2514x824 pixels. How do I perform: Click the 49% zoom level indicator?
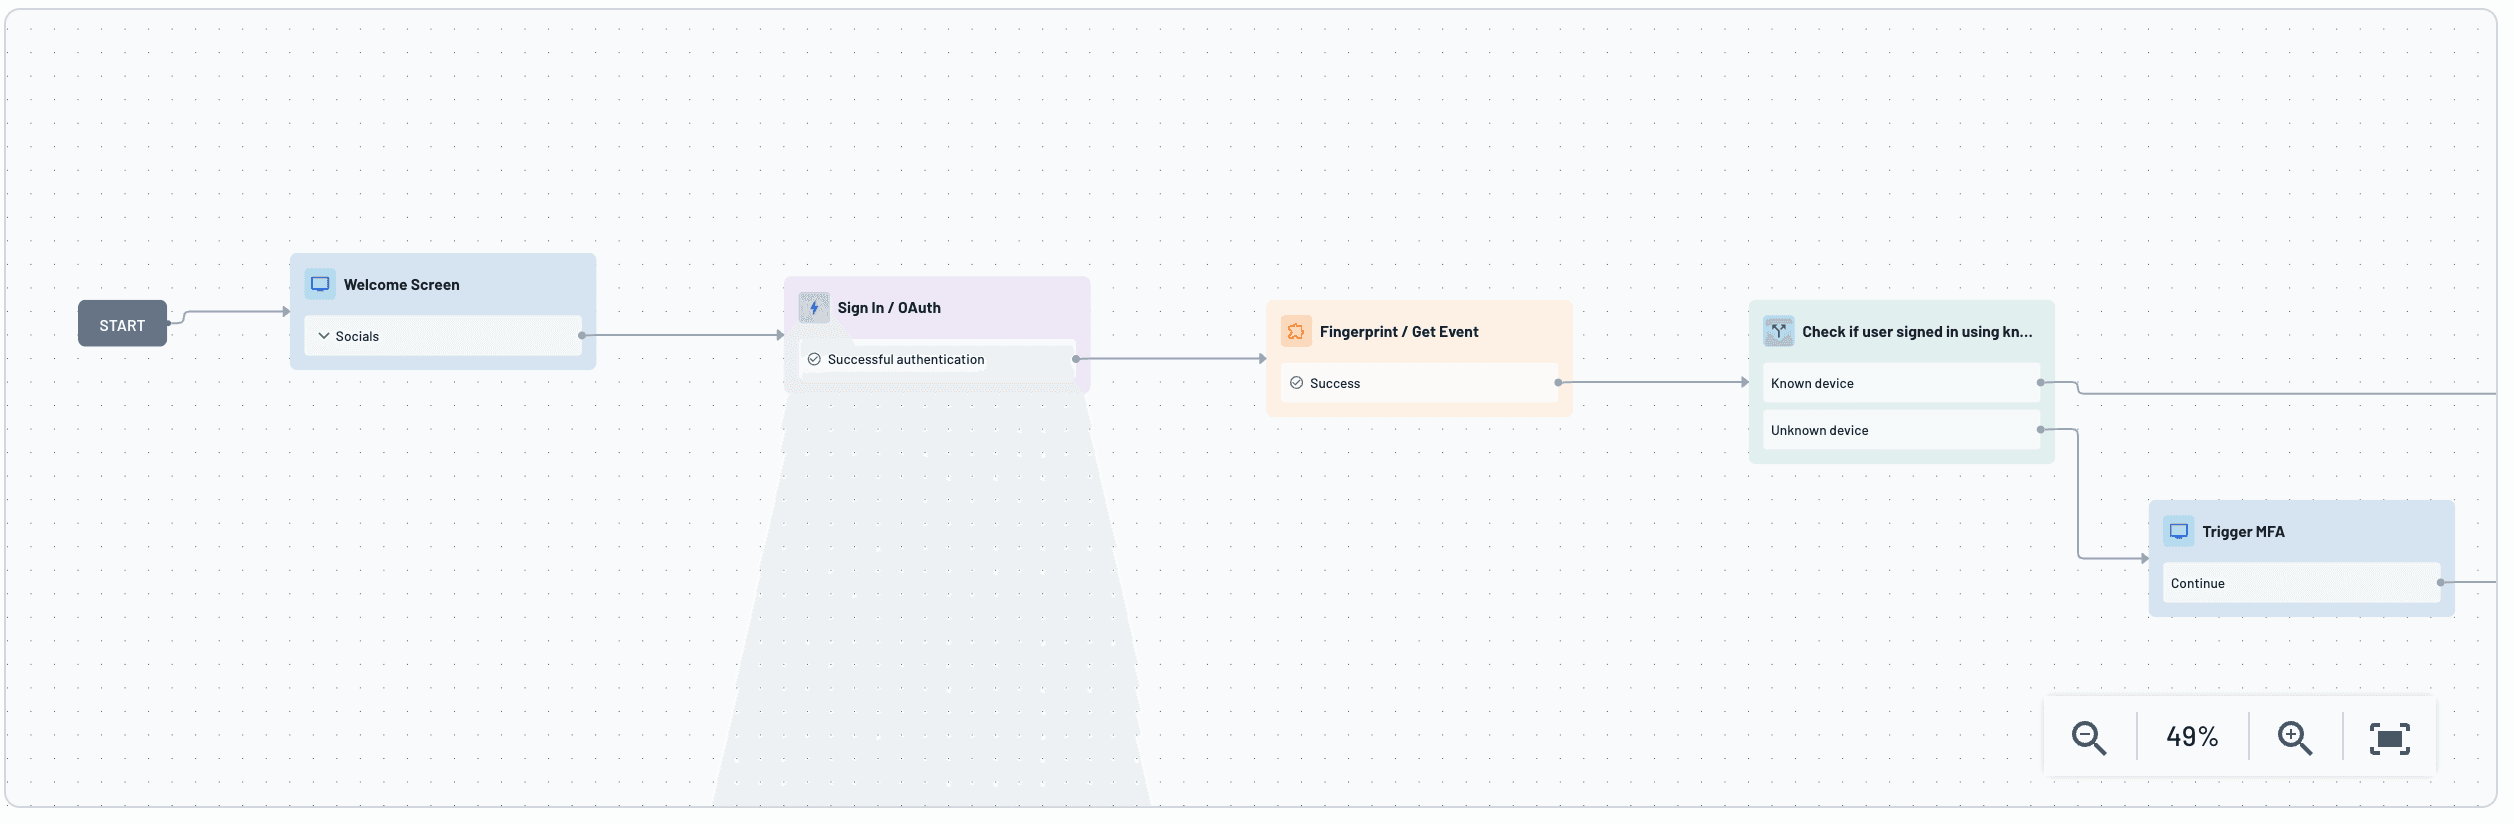click(x=2192, y=738)
